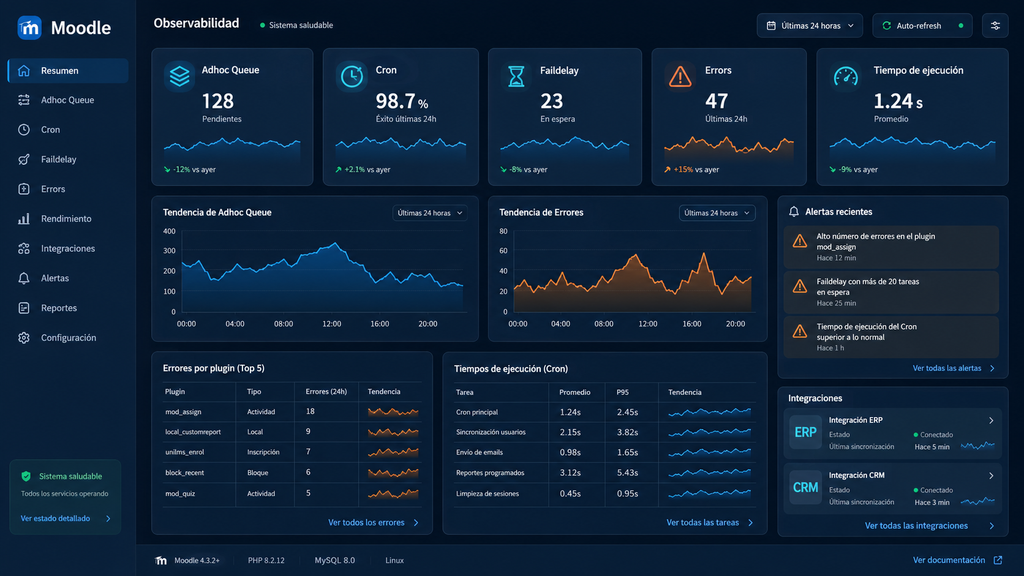Click Limpieza de sesiones task row
The image size is (1024, 576).
[605, 494]
